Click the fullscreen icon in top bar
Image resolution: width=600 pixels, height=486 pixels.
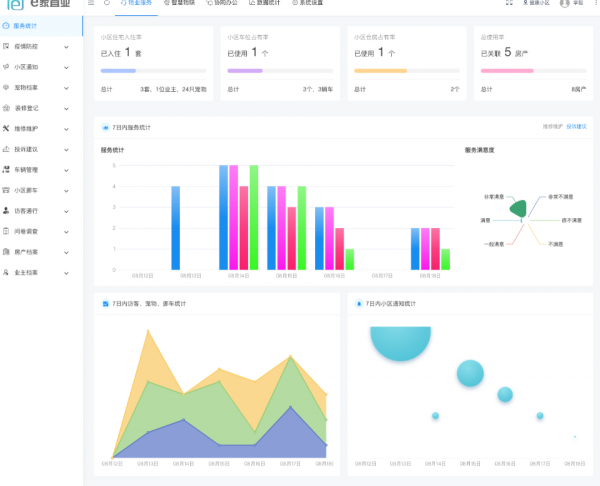pyautogui.click(x=508, y=3)
